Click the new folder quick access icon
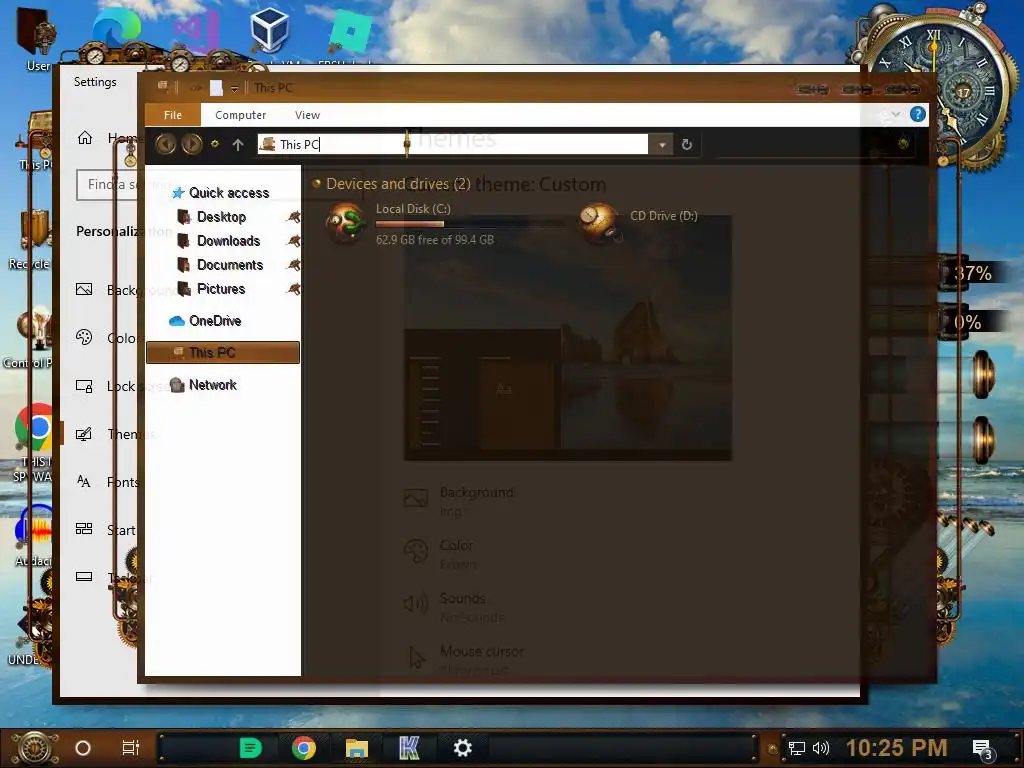The image size is (1024, 768). (x=216, y=88)
